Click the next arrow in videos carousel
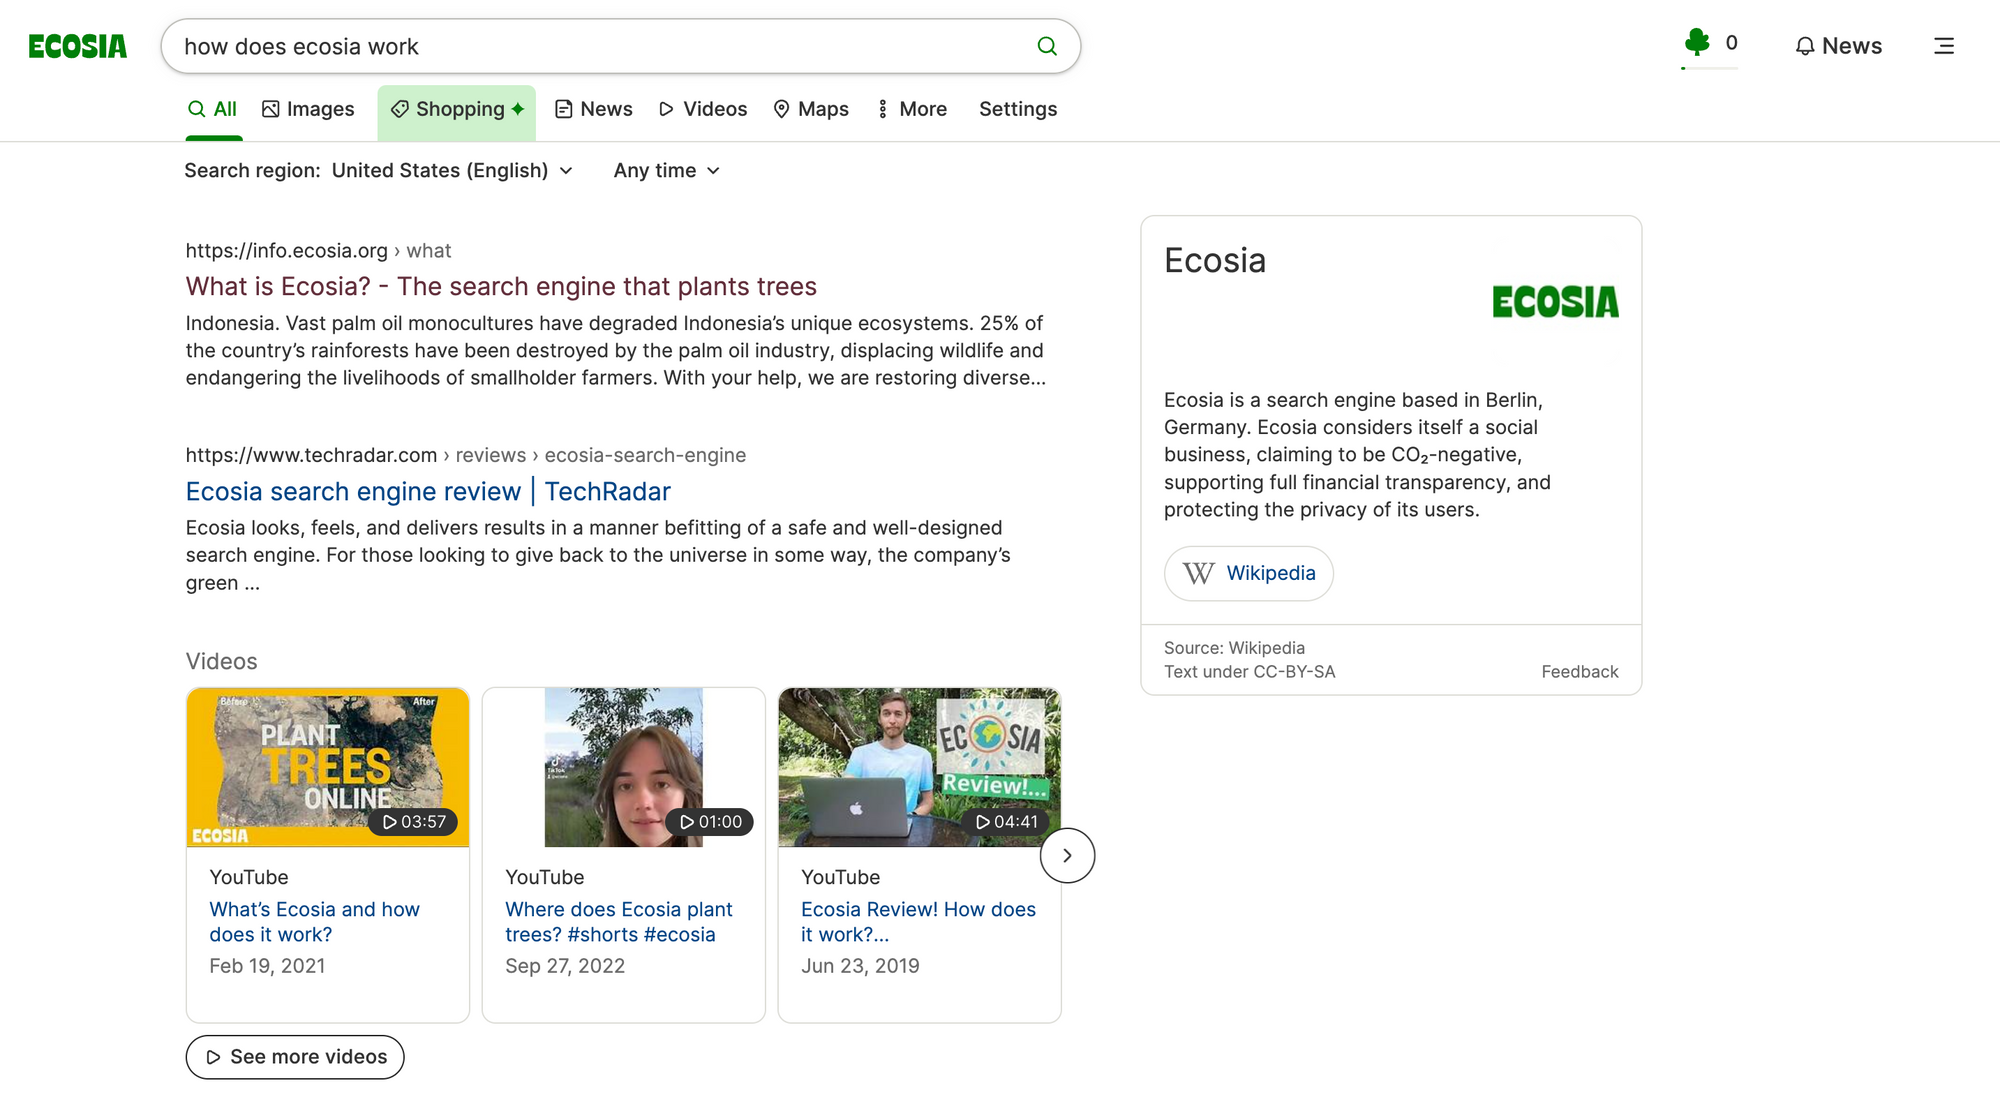Viewport: 2000px width, 1097px height. 1067,856
